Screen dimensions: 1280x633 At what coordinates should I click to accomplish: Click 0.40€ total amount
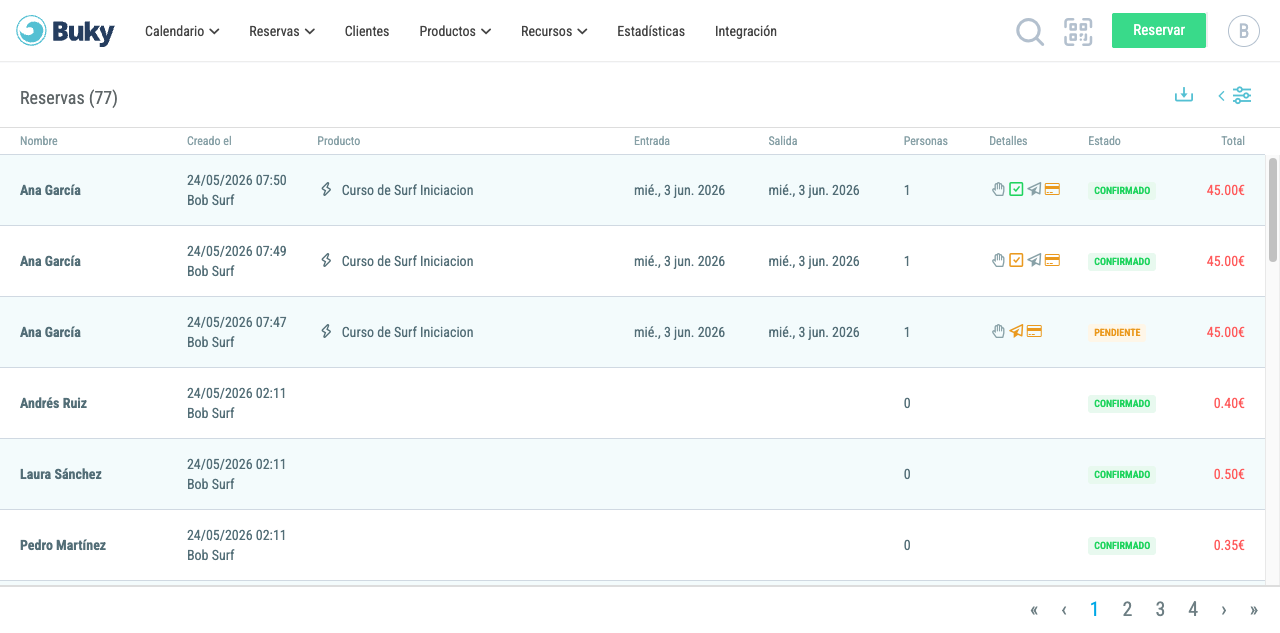click(x=1229, y=403)
